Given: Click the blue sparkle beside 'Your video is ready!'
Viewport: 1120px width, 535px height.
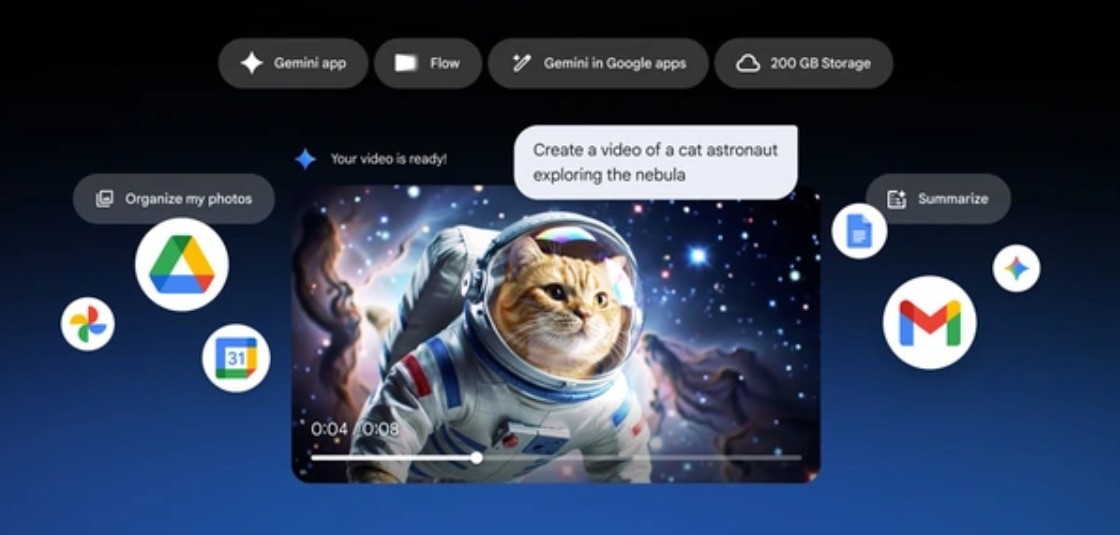Looking at the screenshot, I should pyautogui.click(x=306, y=159).
